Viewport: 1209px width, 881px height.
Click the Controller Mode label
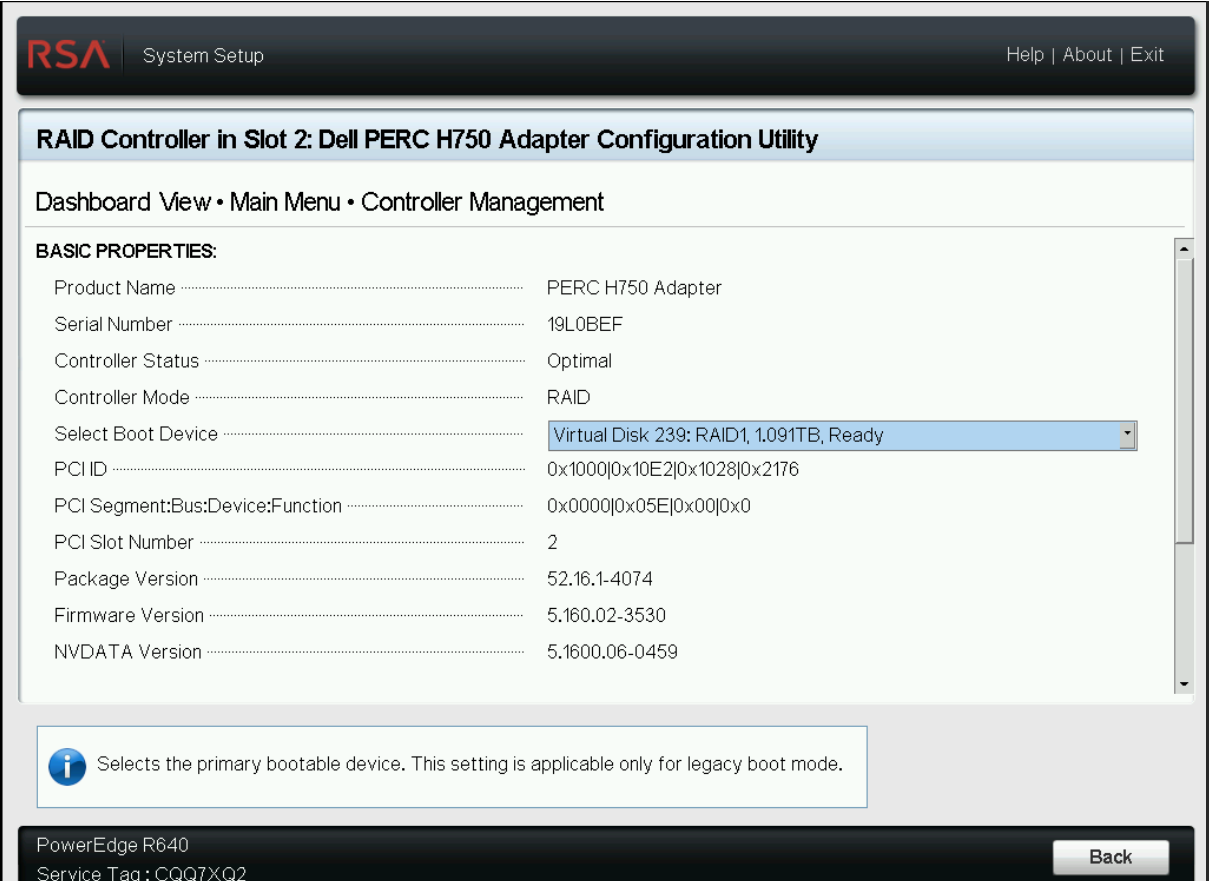coord(121,397)
